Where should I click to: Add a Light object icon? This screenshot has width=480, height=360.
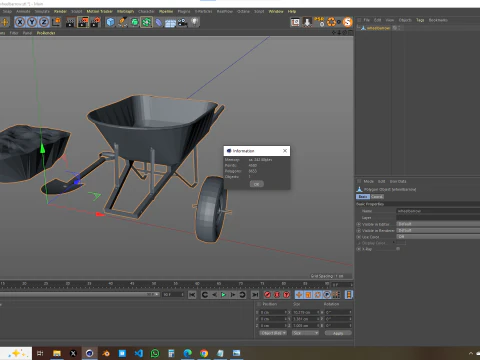(195, 22)
